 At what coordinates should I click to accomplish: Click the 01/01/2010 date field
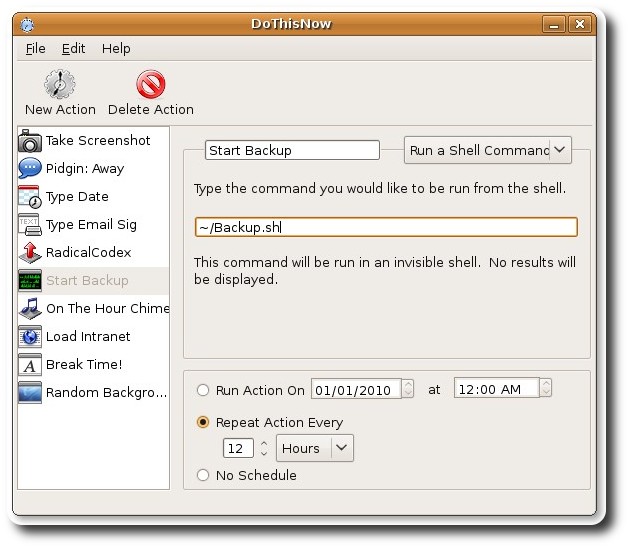356,389
